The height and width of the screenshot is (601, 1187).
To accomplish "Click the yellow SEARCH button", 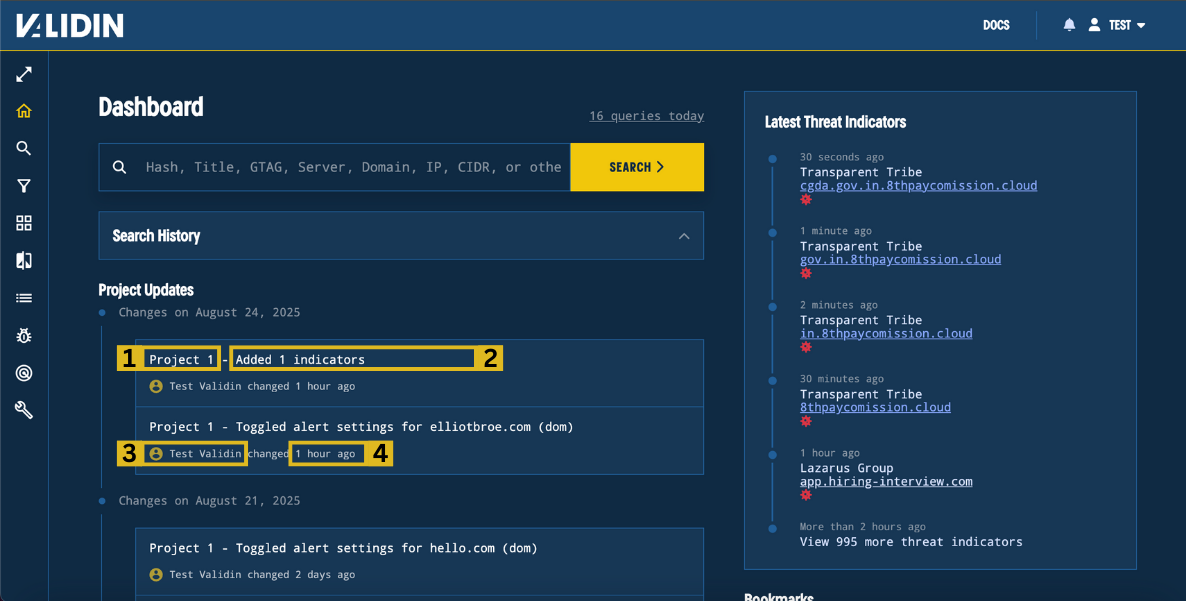I will click(637, 167).
